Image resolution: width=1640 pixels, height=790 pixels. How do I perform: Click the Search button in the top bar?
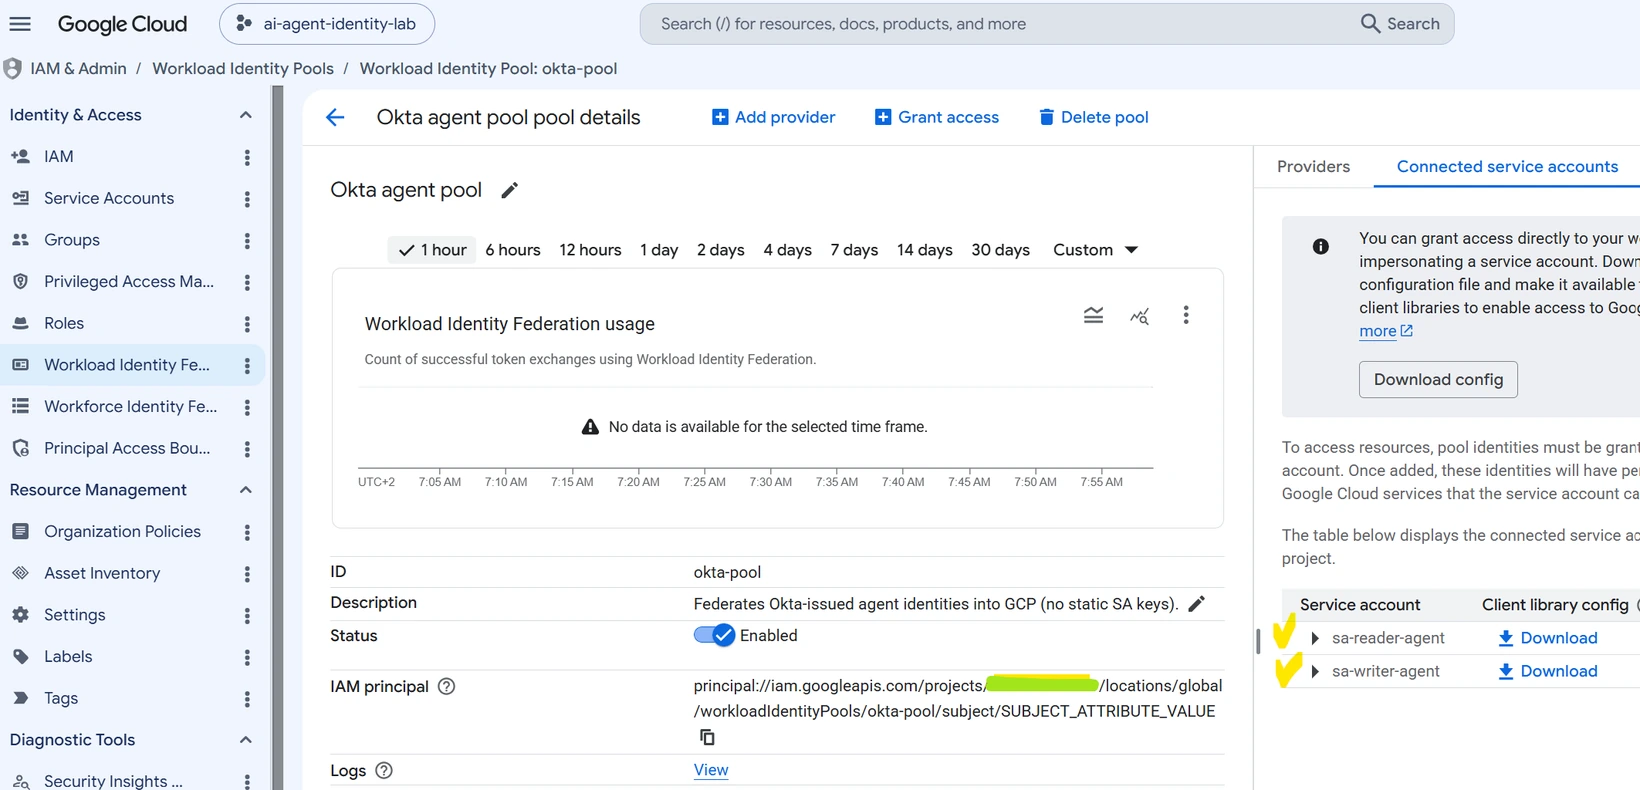tap(1400, 24)
